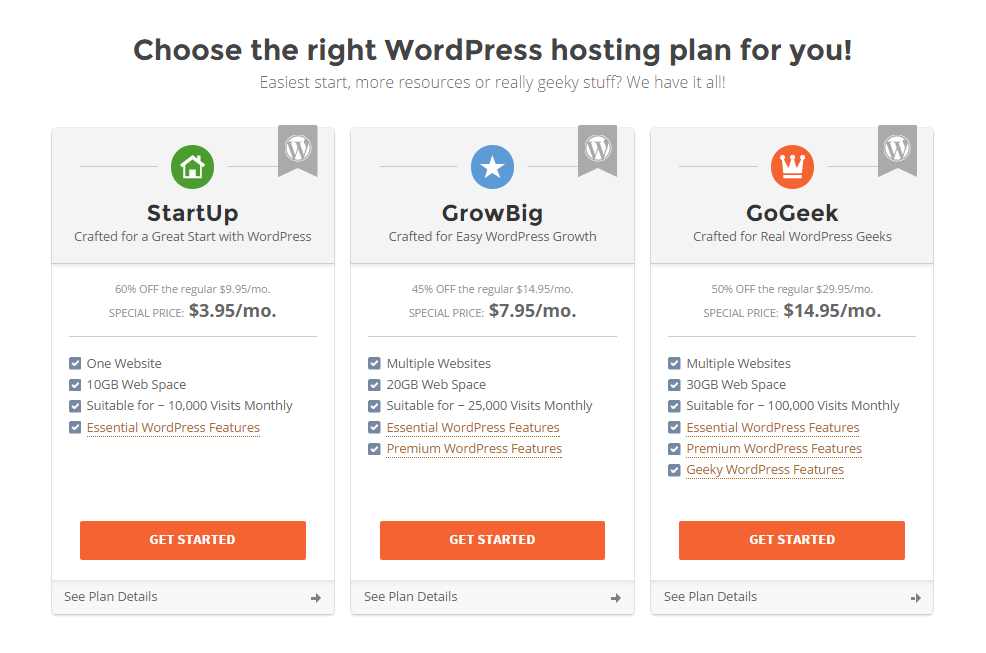The height and width of the screenshot is (653, 986).
Task: Open Essential WordPress Features link in StartUp
Action: click(173, 428)
